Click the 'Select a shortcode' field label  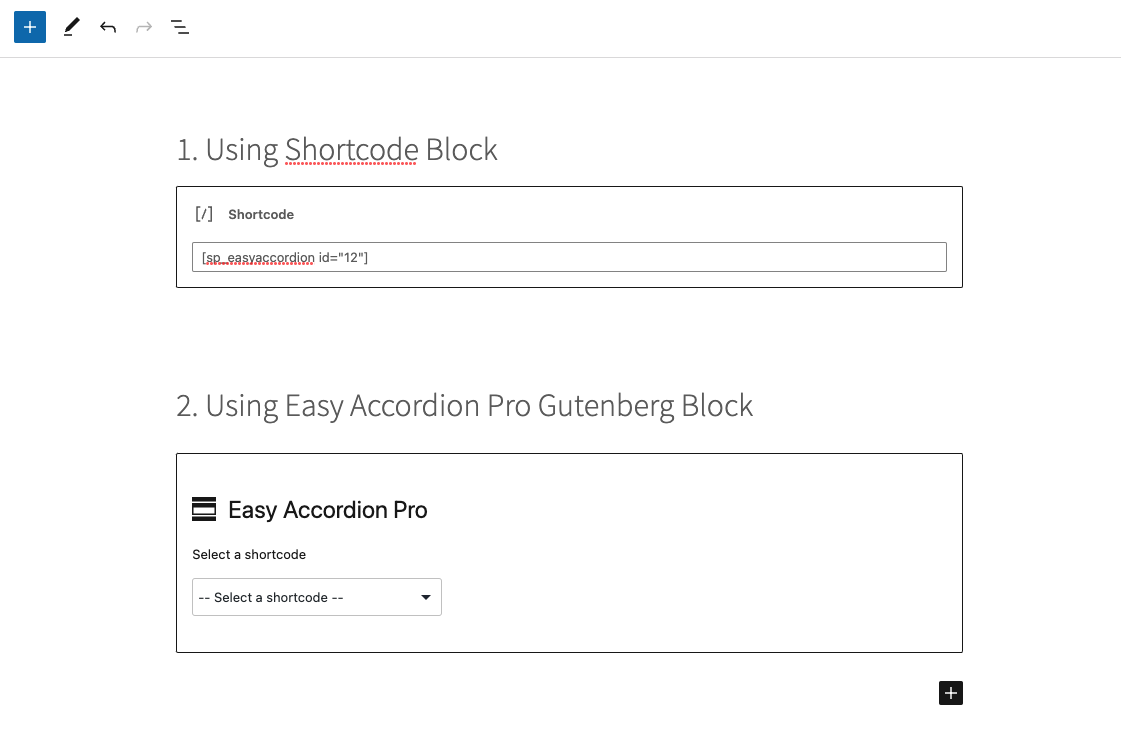[249, 554]
